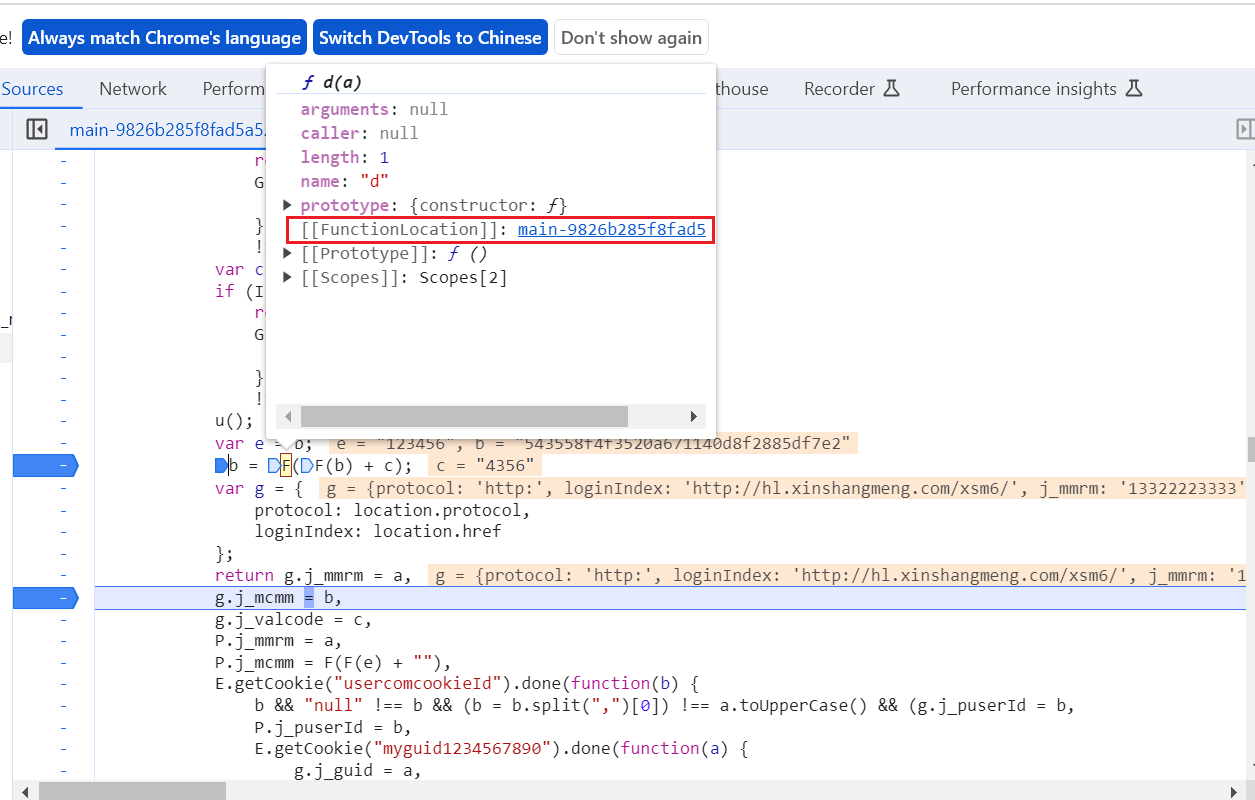Image resolution: width=1255 pixels, height=800 pixels.
Task: Click the popup scrollbar's right arrow
Action: tap(694, 416)
